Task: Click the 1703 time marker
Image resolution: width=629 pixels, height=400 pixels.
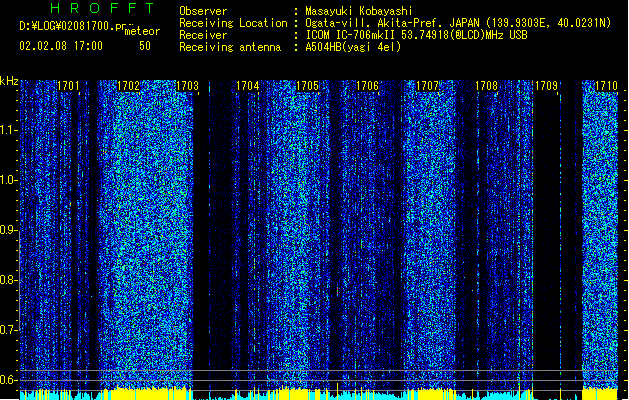Action: pyautogui.click(x=187, y=86)
